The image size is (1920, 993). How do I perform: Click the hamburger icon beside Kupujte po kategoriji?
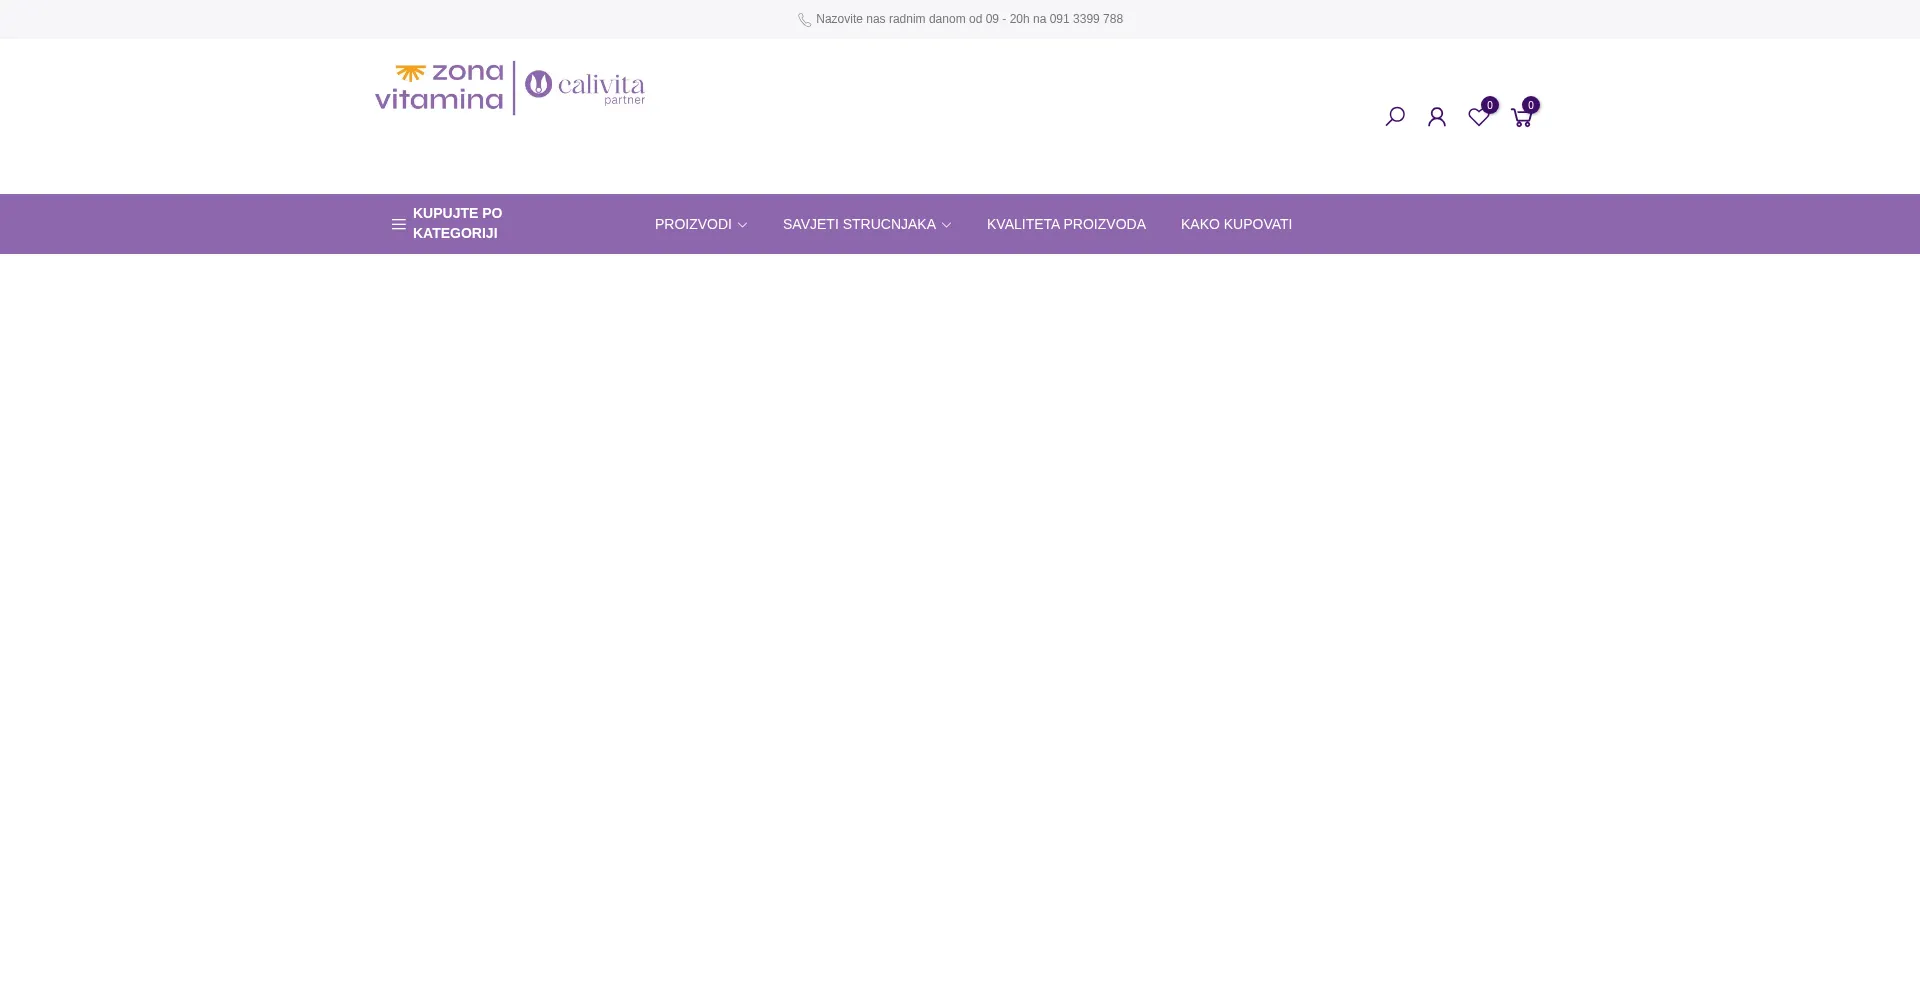point(398,224)
